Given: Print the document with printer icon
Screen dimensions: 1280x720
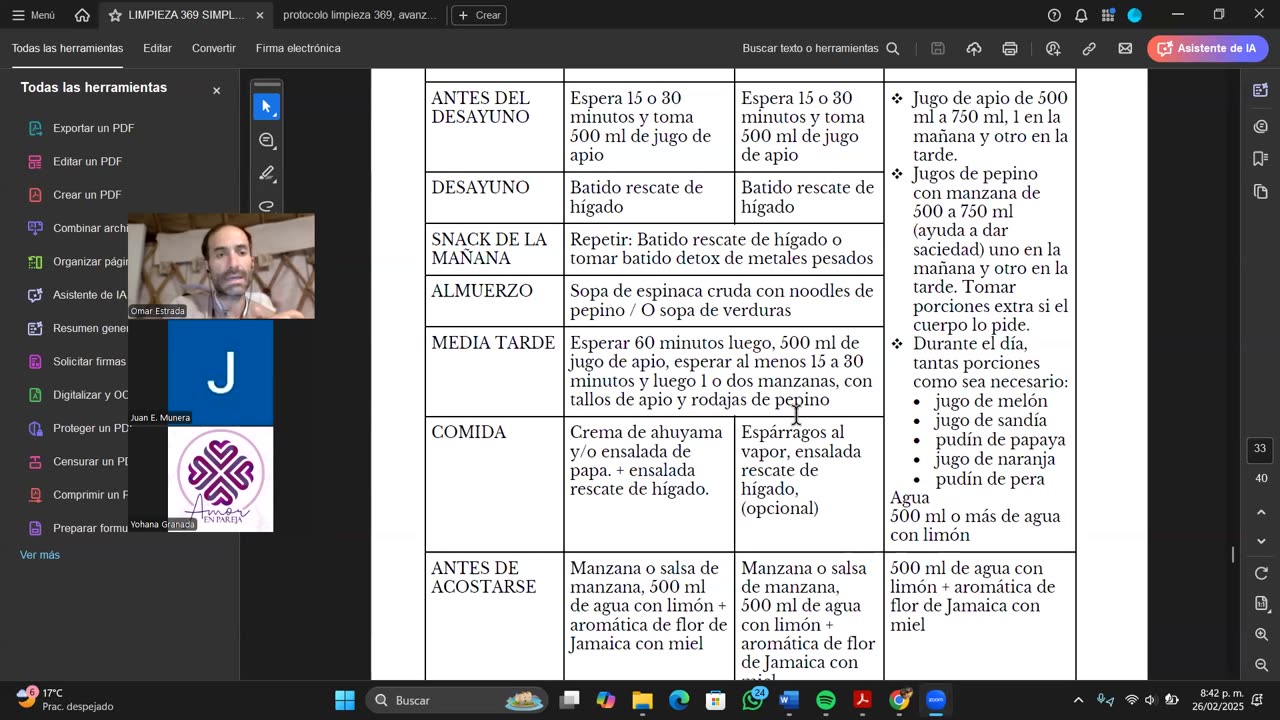Looking at the screenshot, I should coord(1010,48).
